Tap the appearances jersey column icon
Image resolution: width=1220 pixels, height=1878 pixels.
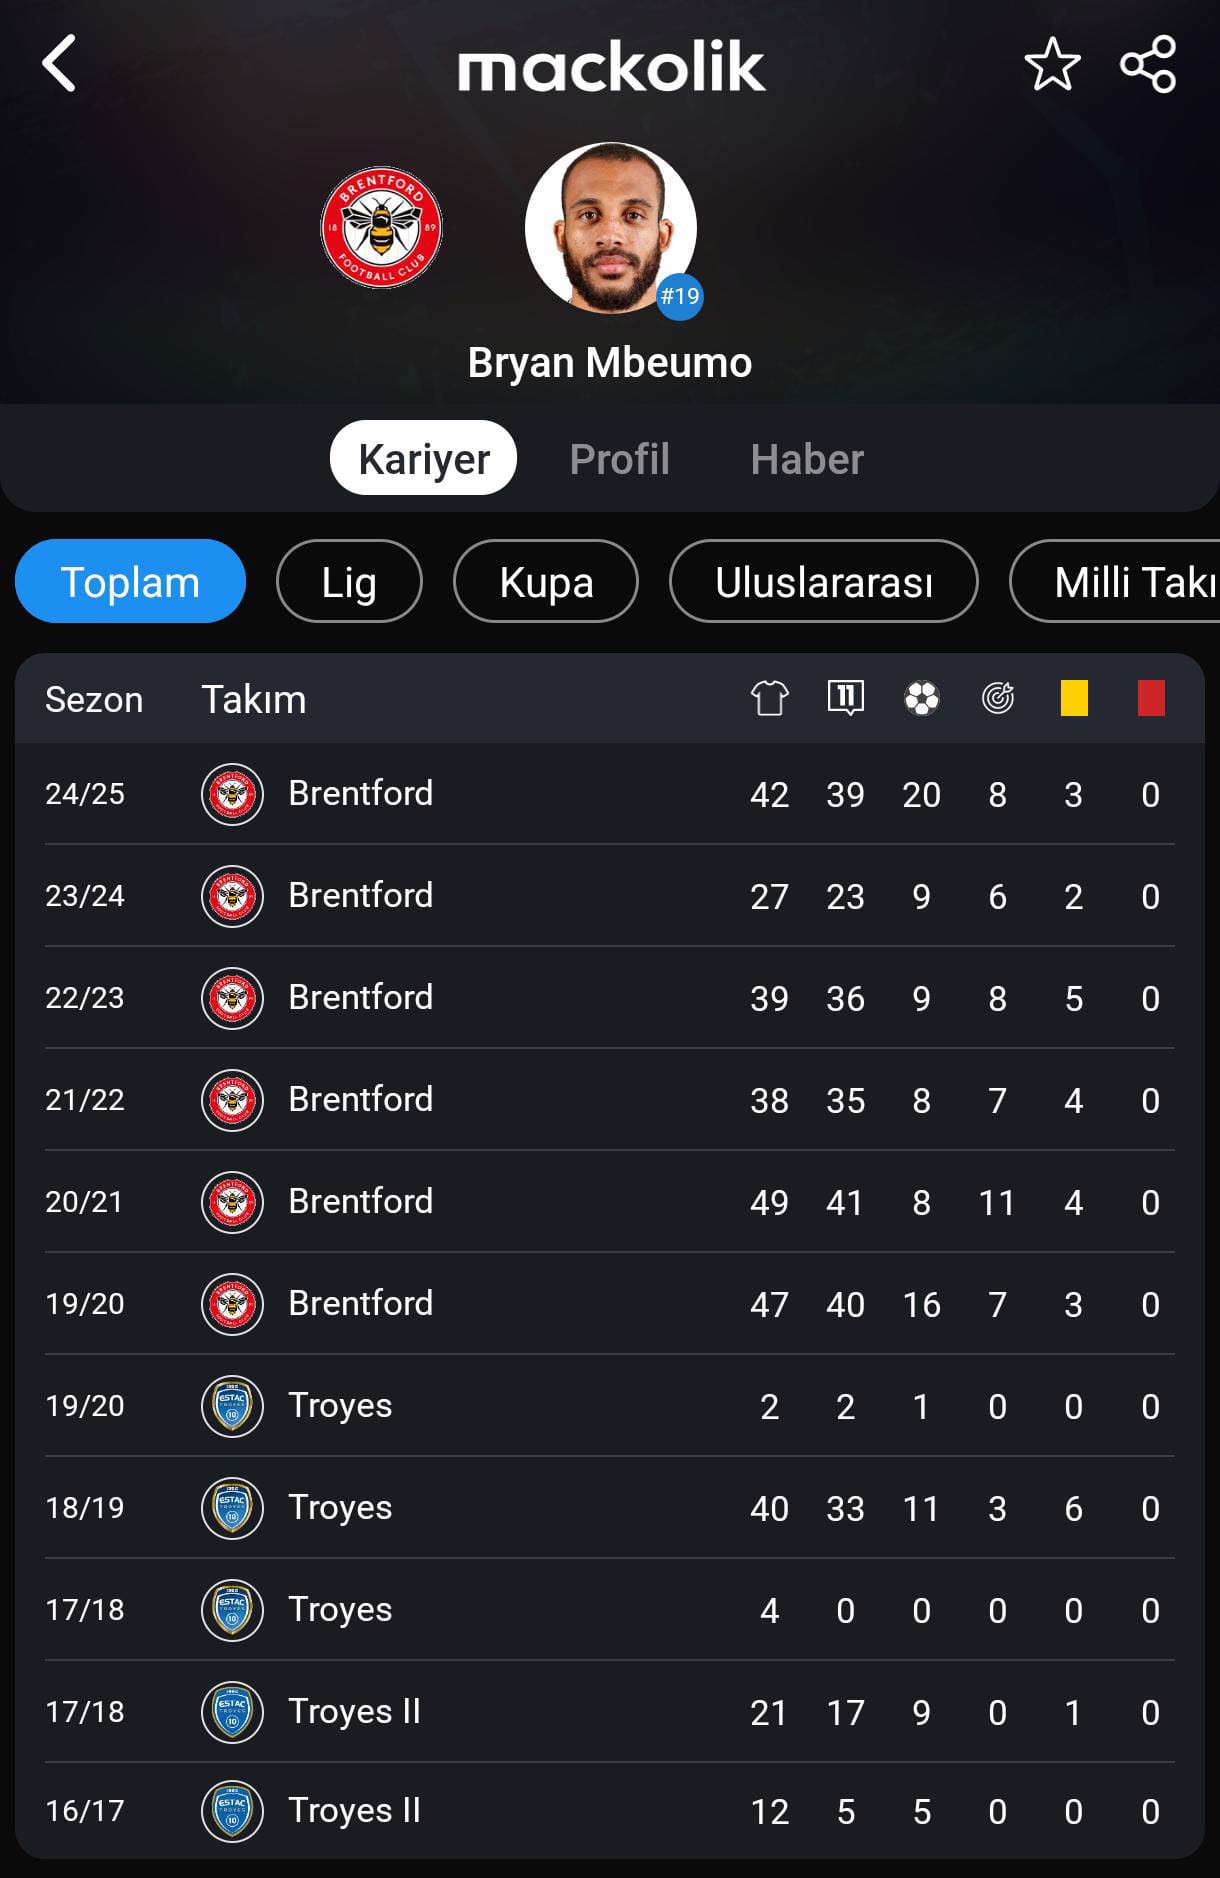[770, 698]
